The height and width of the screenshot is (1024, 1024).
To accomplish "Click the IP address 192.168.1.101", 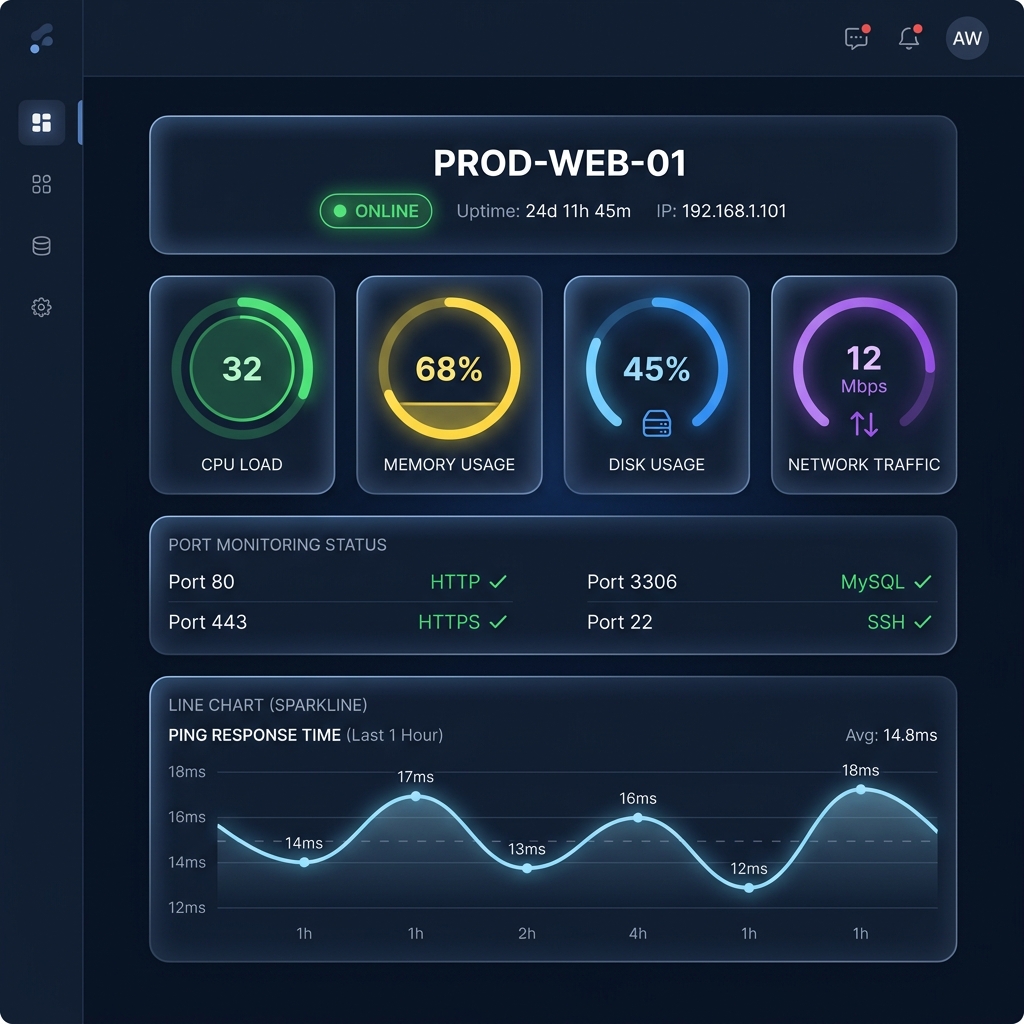I will click(x=733, y=211).
